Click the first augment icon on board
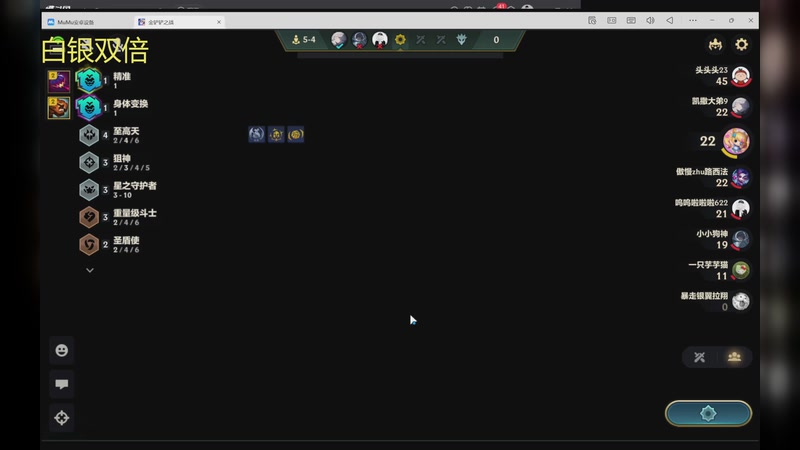 [x=257, y=134]
